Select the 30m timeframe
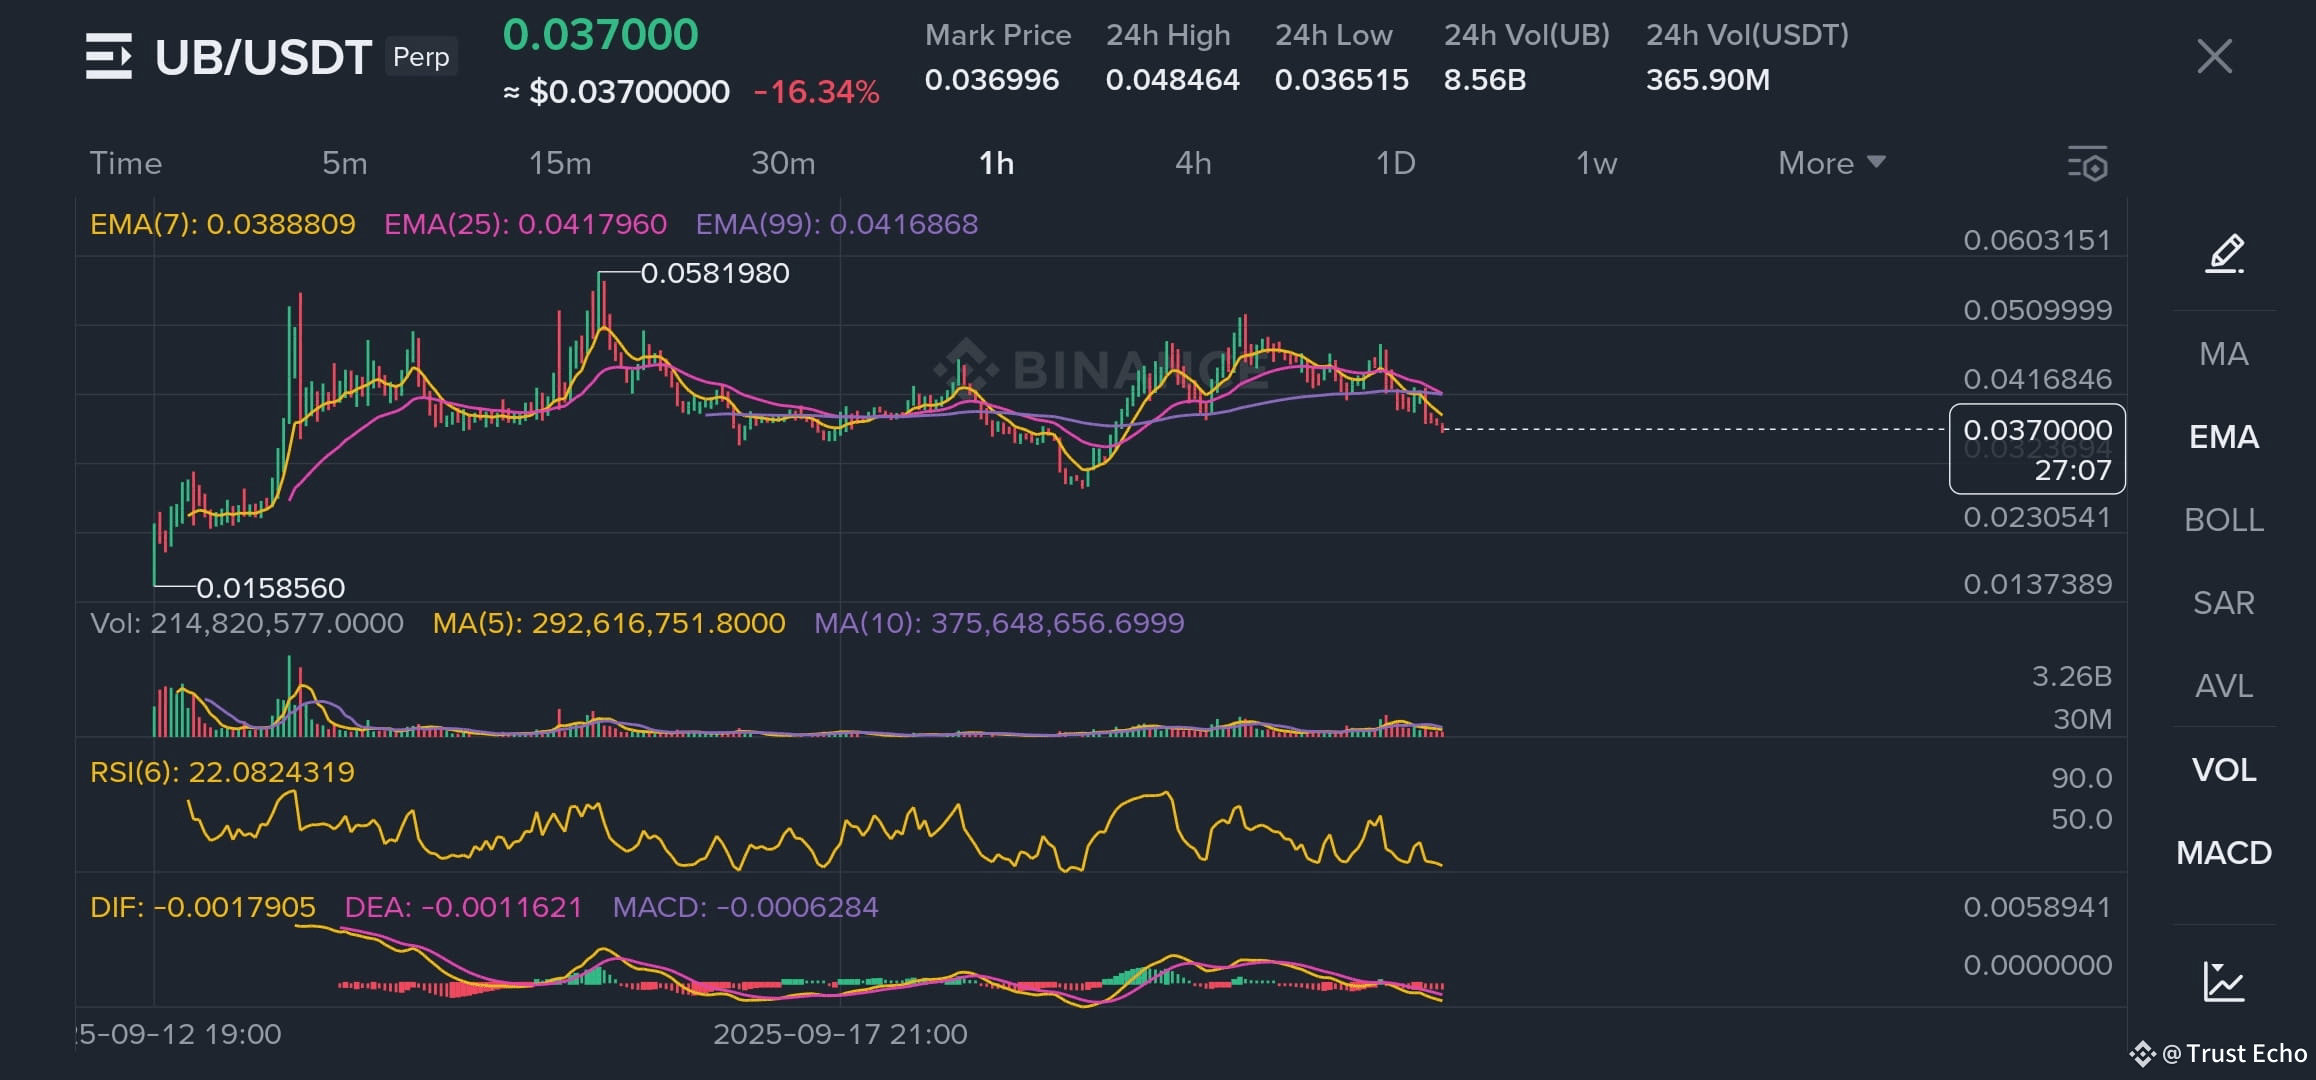The height and width of the screenshot is (1080, 2316). [783, 163]
